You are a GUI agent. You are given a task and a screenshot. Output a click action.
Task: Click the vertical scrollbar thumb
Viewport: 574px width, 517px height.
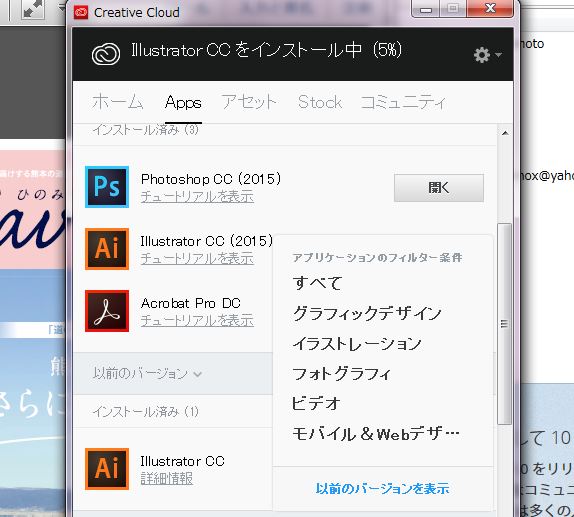[505, 324]
